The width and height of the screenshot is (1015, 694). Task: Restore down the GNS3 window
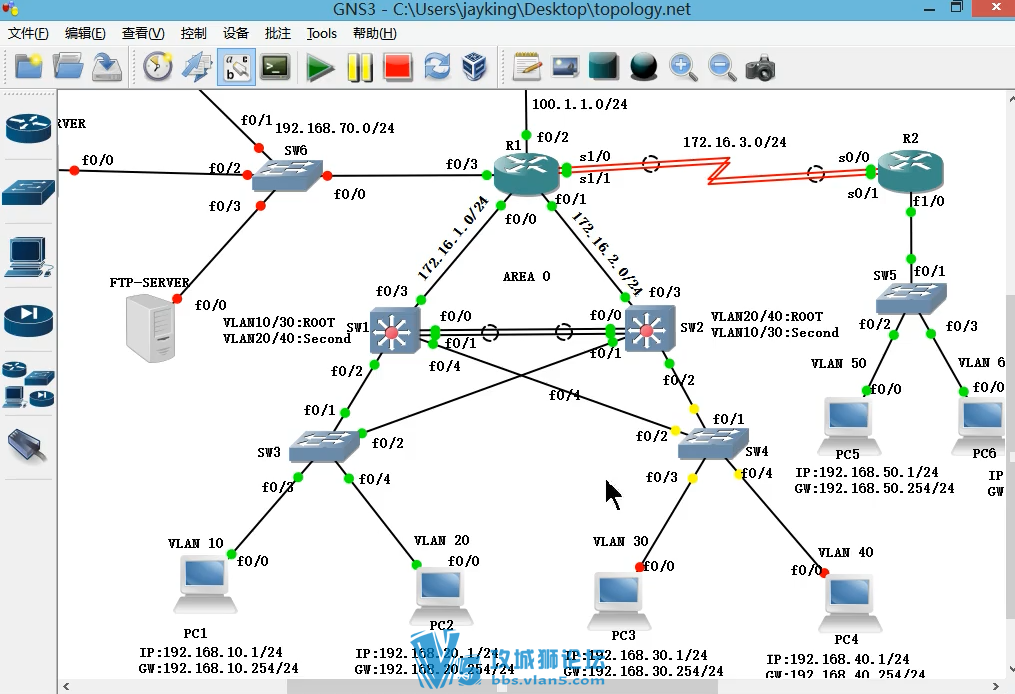pos(957,7)
